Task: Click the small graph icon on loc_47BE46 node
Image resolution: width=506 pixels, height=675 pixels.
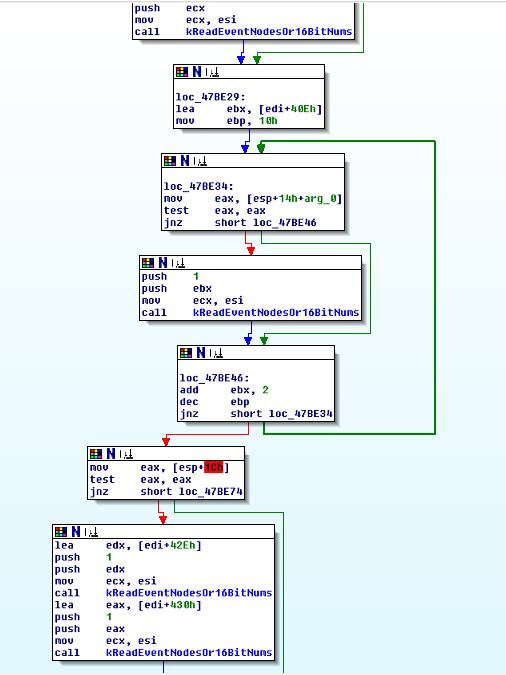Action: (216, 353)
